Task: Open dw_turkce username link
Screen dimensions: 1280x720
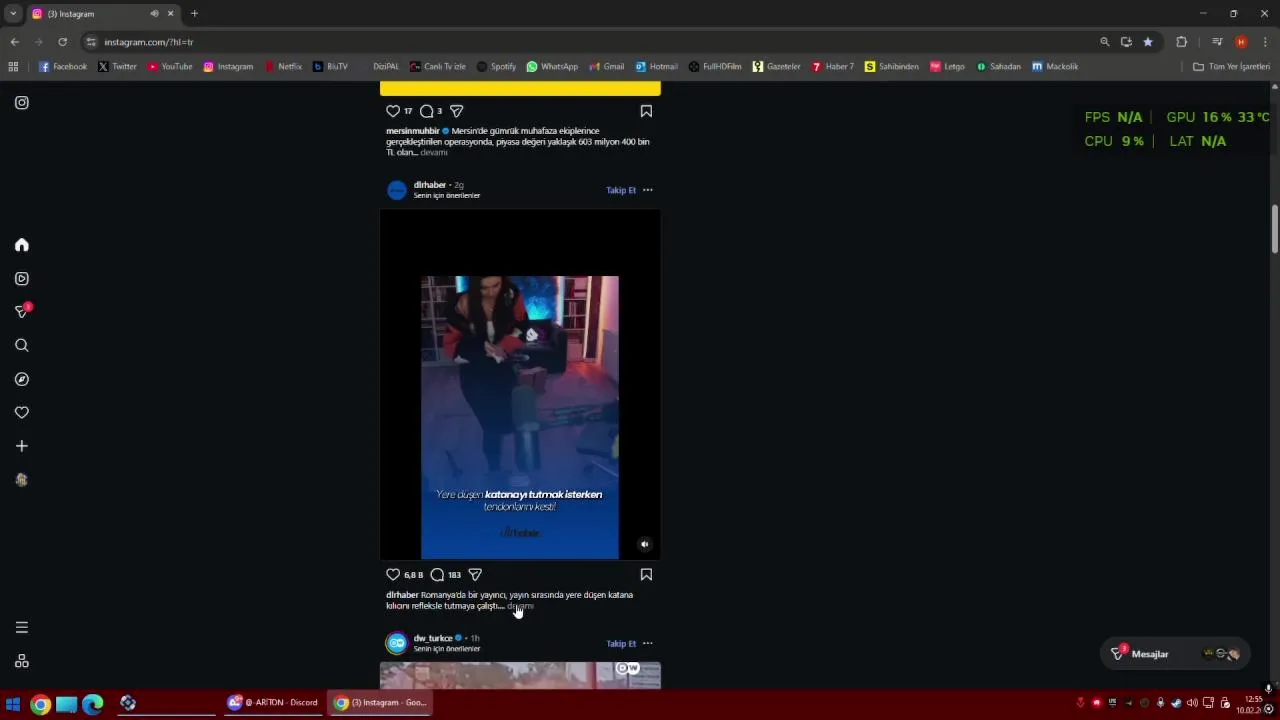Action: 433,638
